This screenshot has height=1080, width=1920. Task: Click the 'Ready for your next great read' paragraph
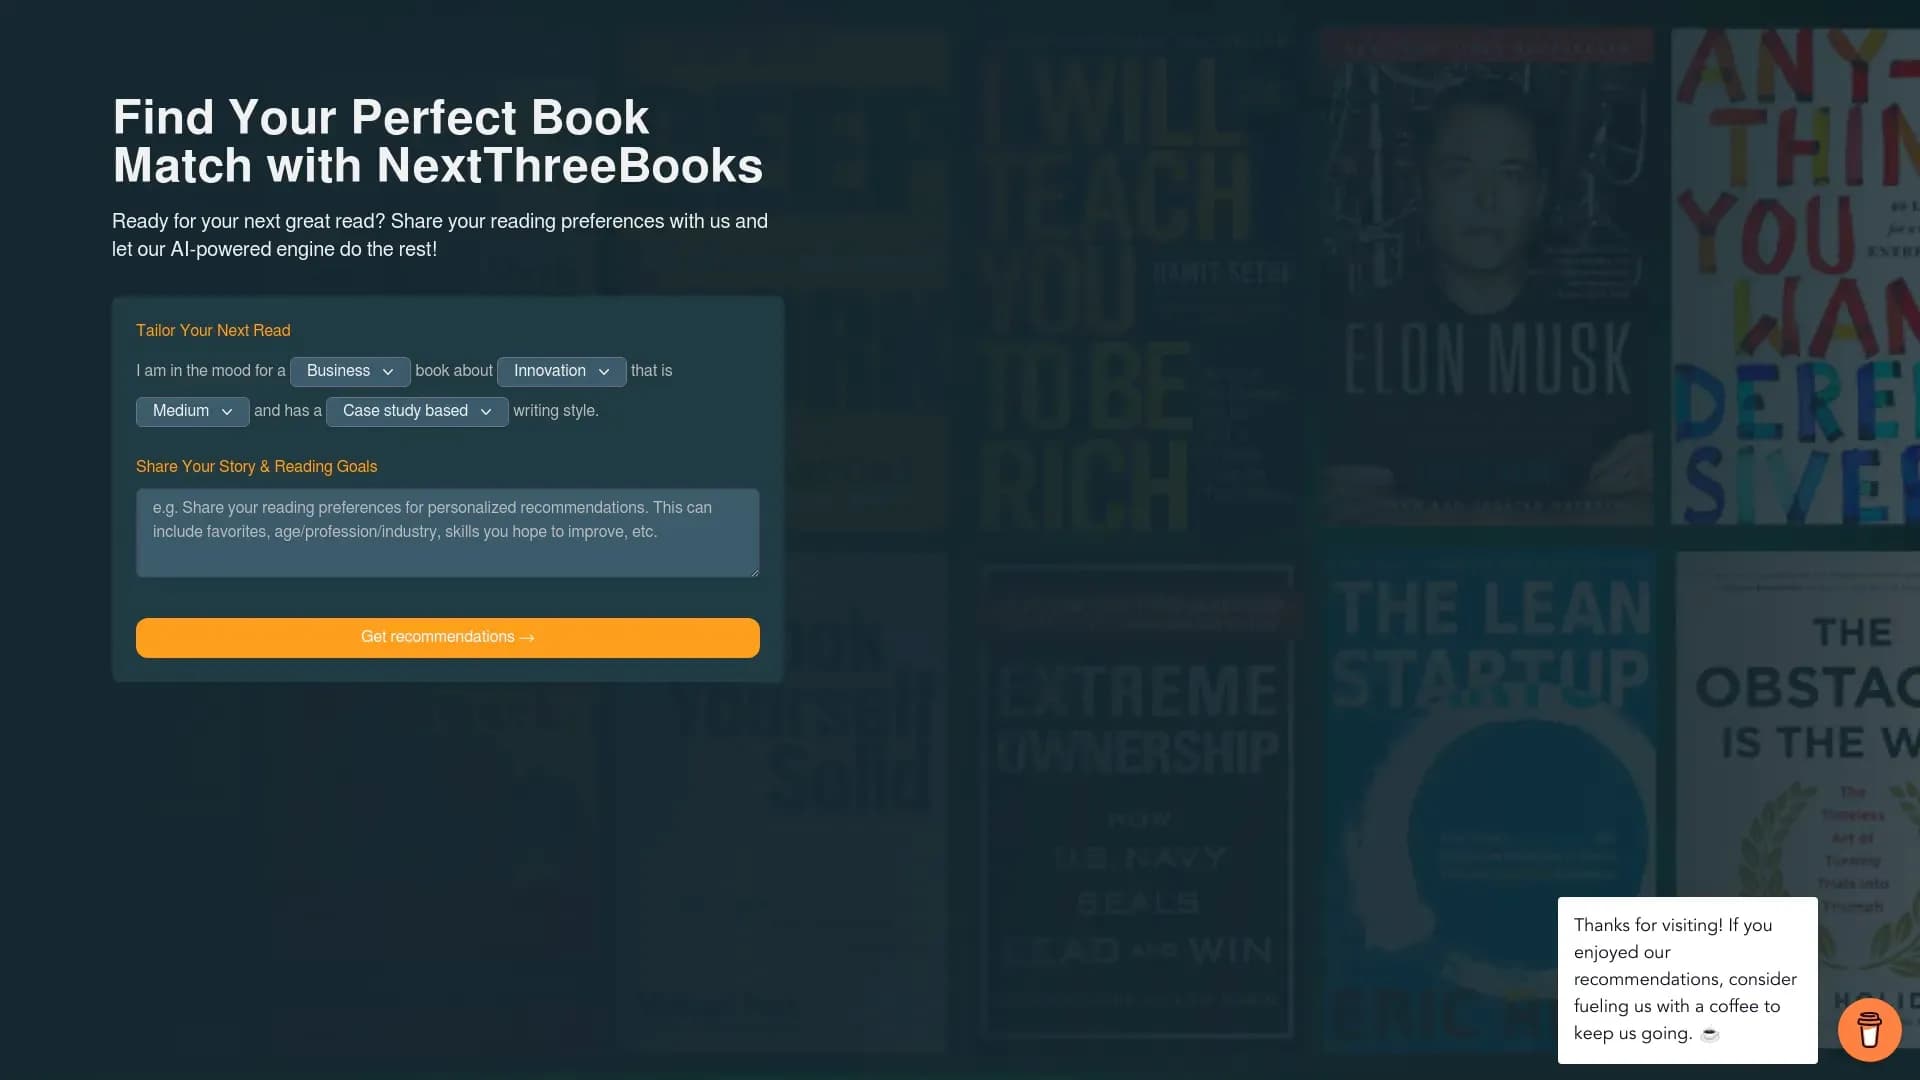(x=440, y=235)
